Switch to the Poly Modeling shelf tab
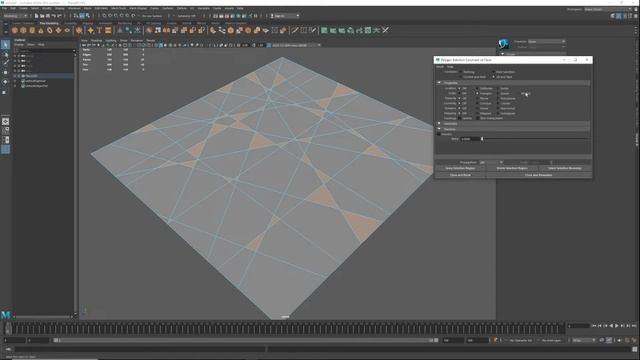 point(49,23)
